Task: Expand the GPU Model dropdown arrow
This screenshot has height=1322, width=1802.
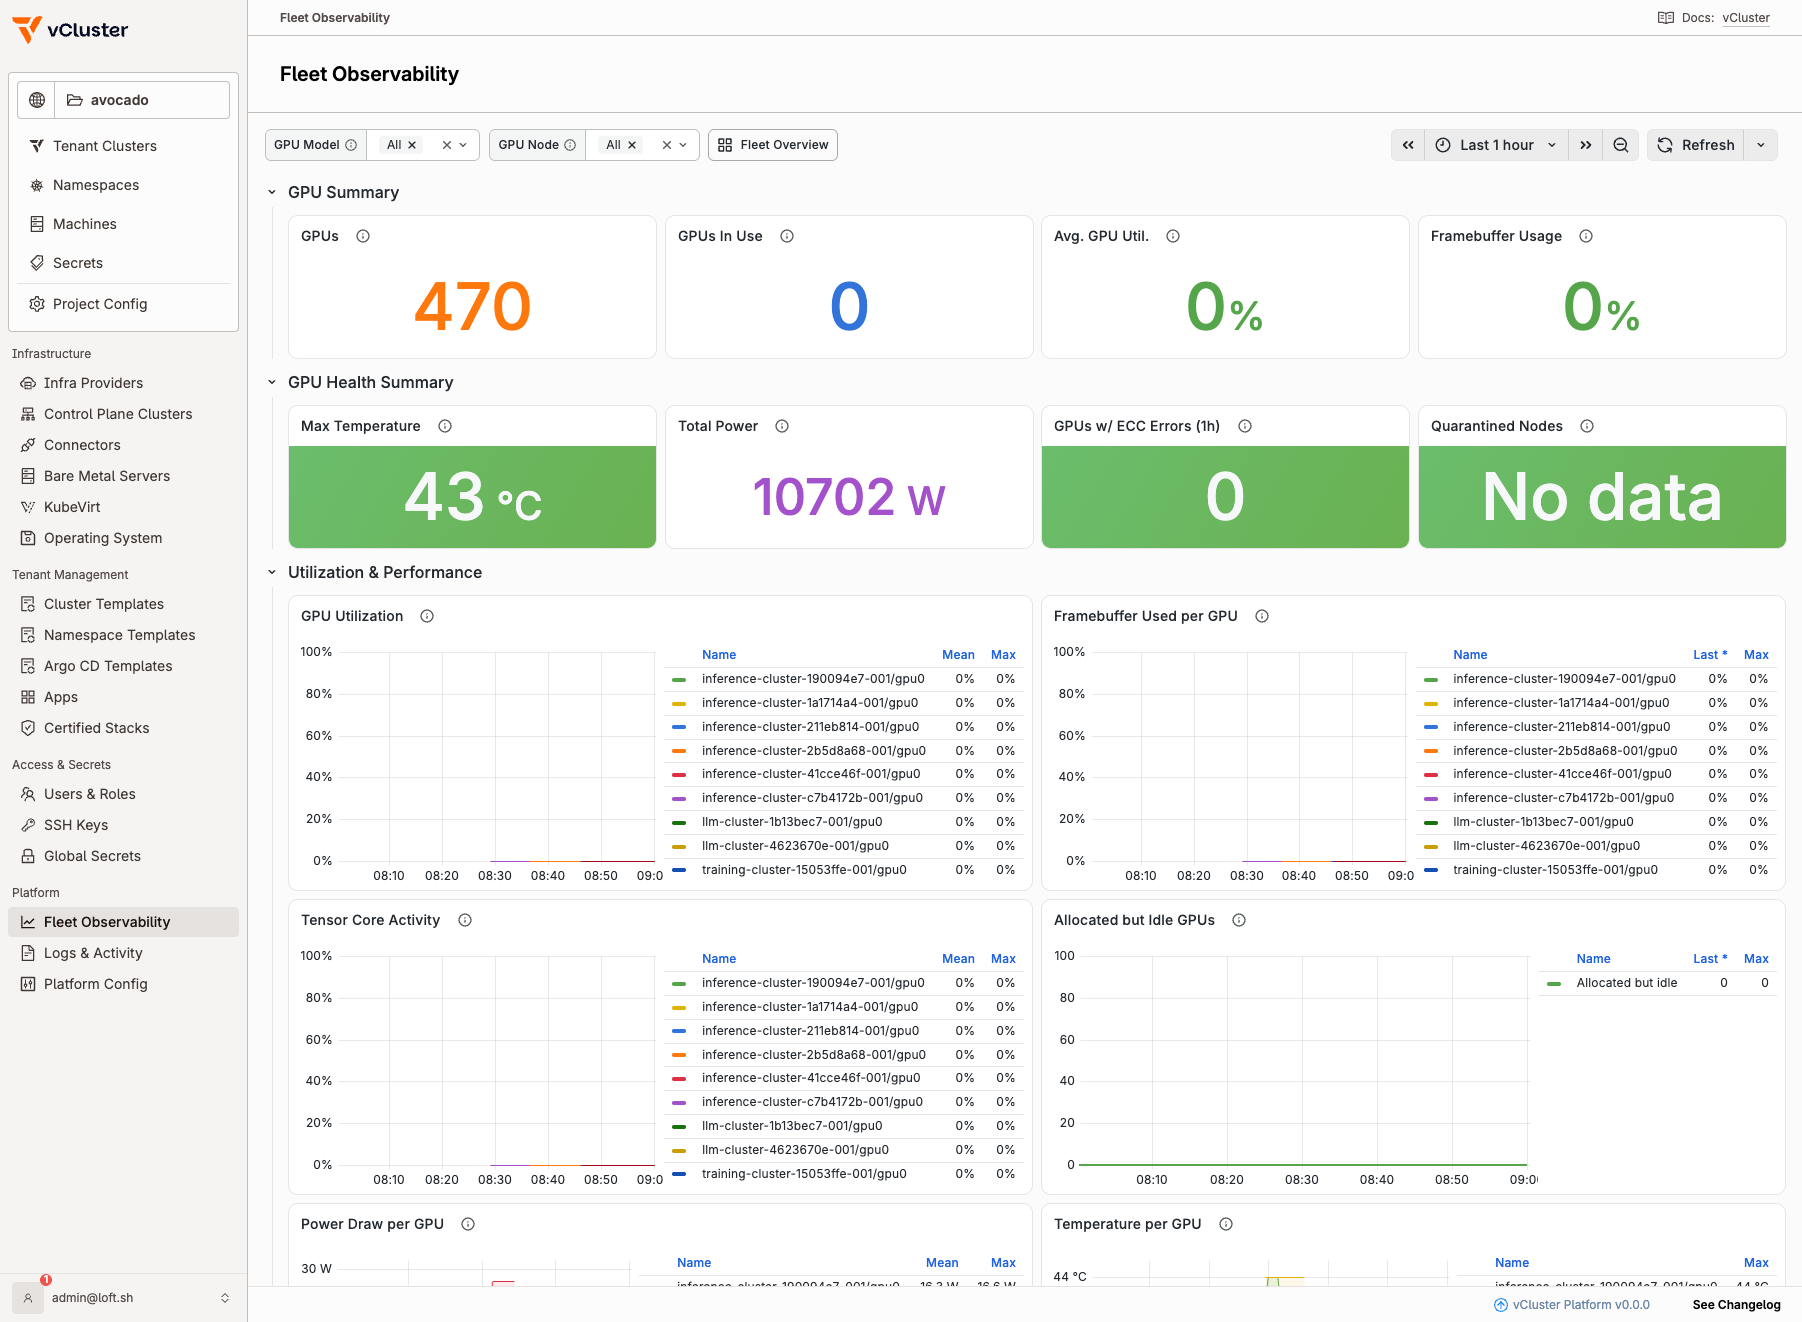Action: click(463, 145)
